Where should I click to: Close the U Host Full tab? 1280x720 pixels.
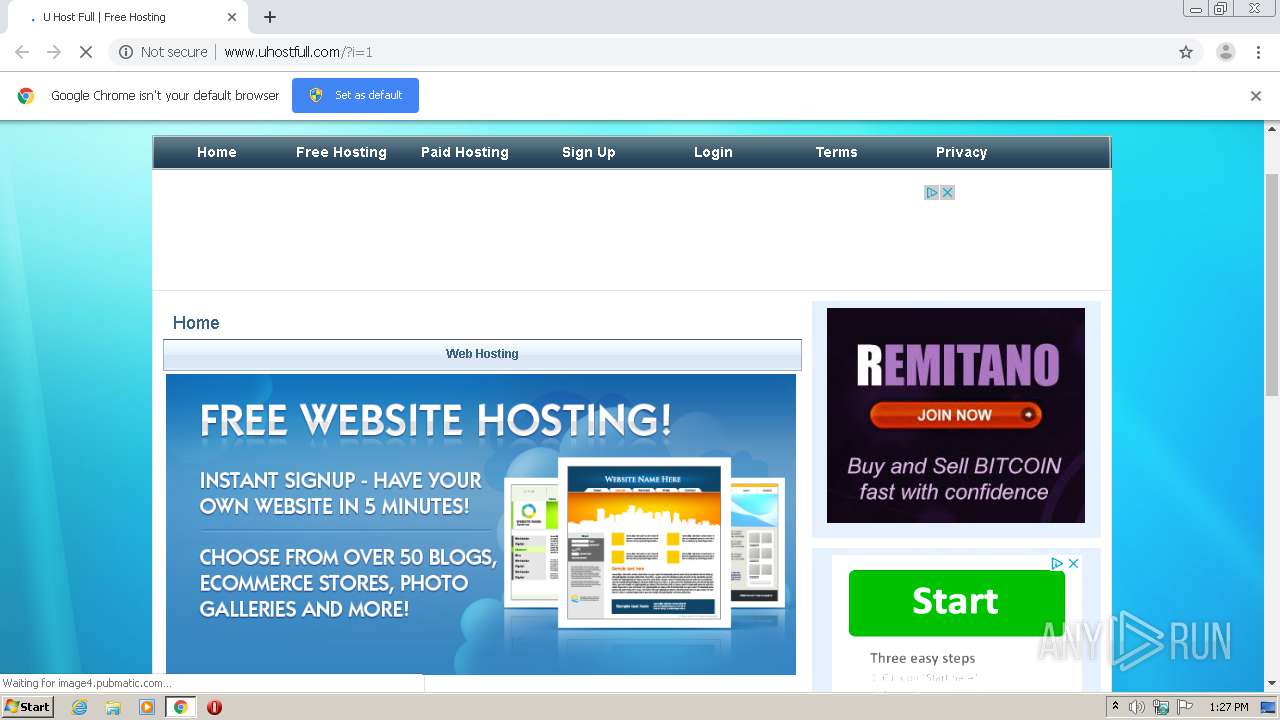pos(232,17)
